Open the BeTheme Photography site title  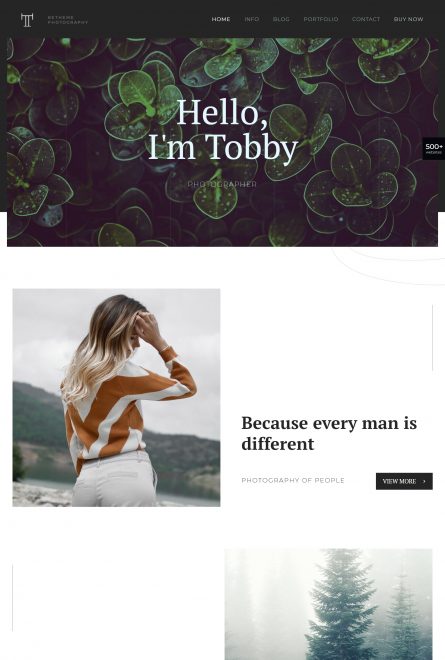tap(67, 20)
